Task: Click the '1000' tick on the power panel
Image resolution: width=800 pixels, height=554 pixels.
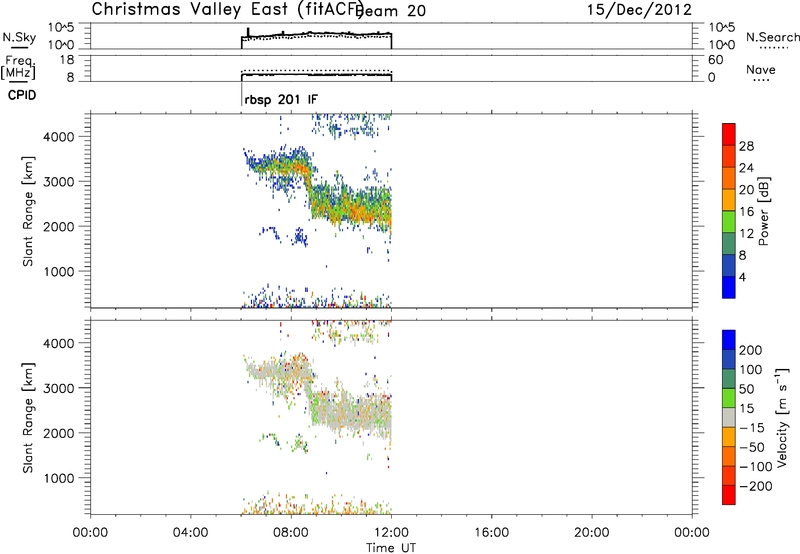Action: 59,271
